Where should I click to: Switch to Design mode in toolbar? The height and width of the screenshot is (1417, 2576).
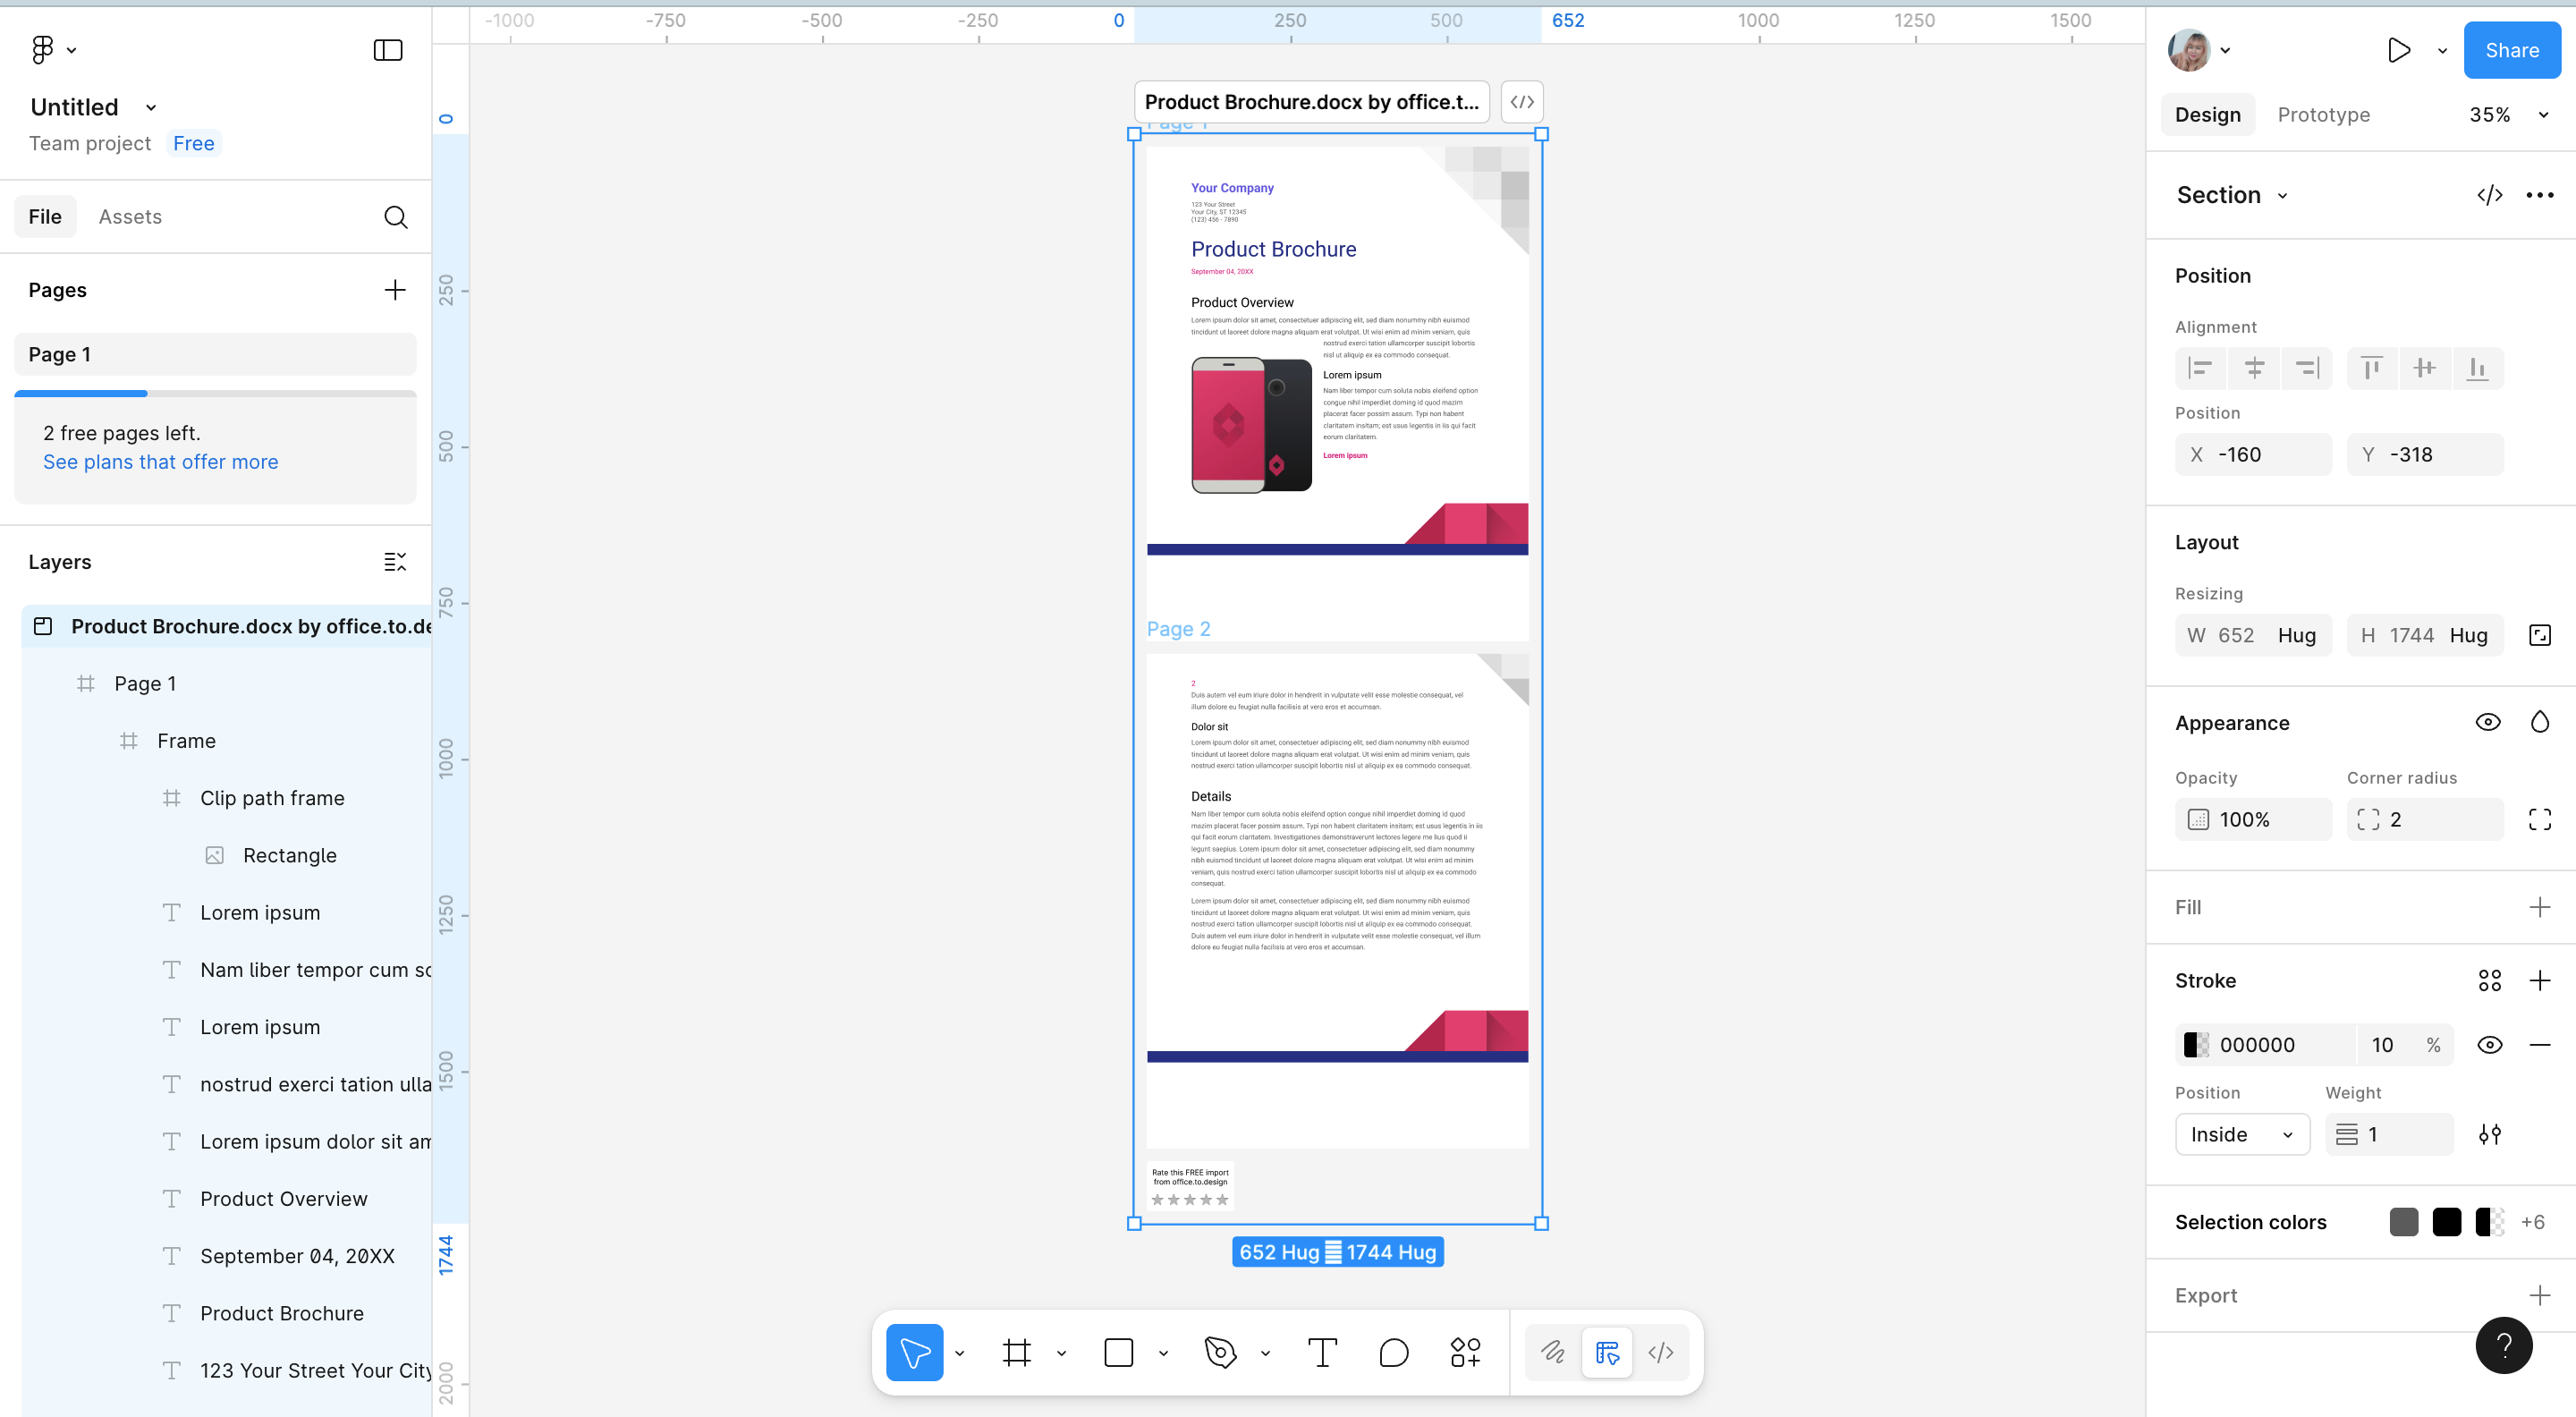[x=1607, y=1352]
